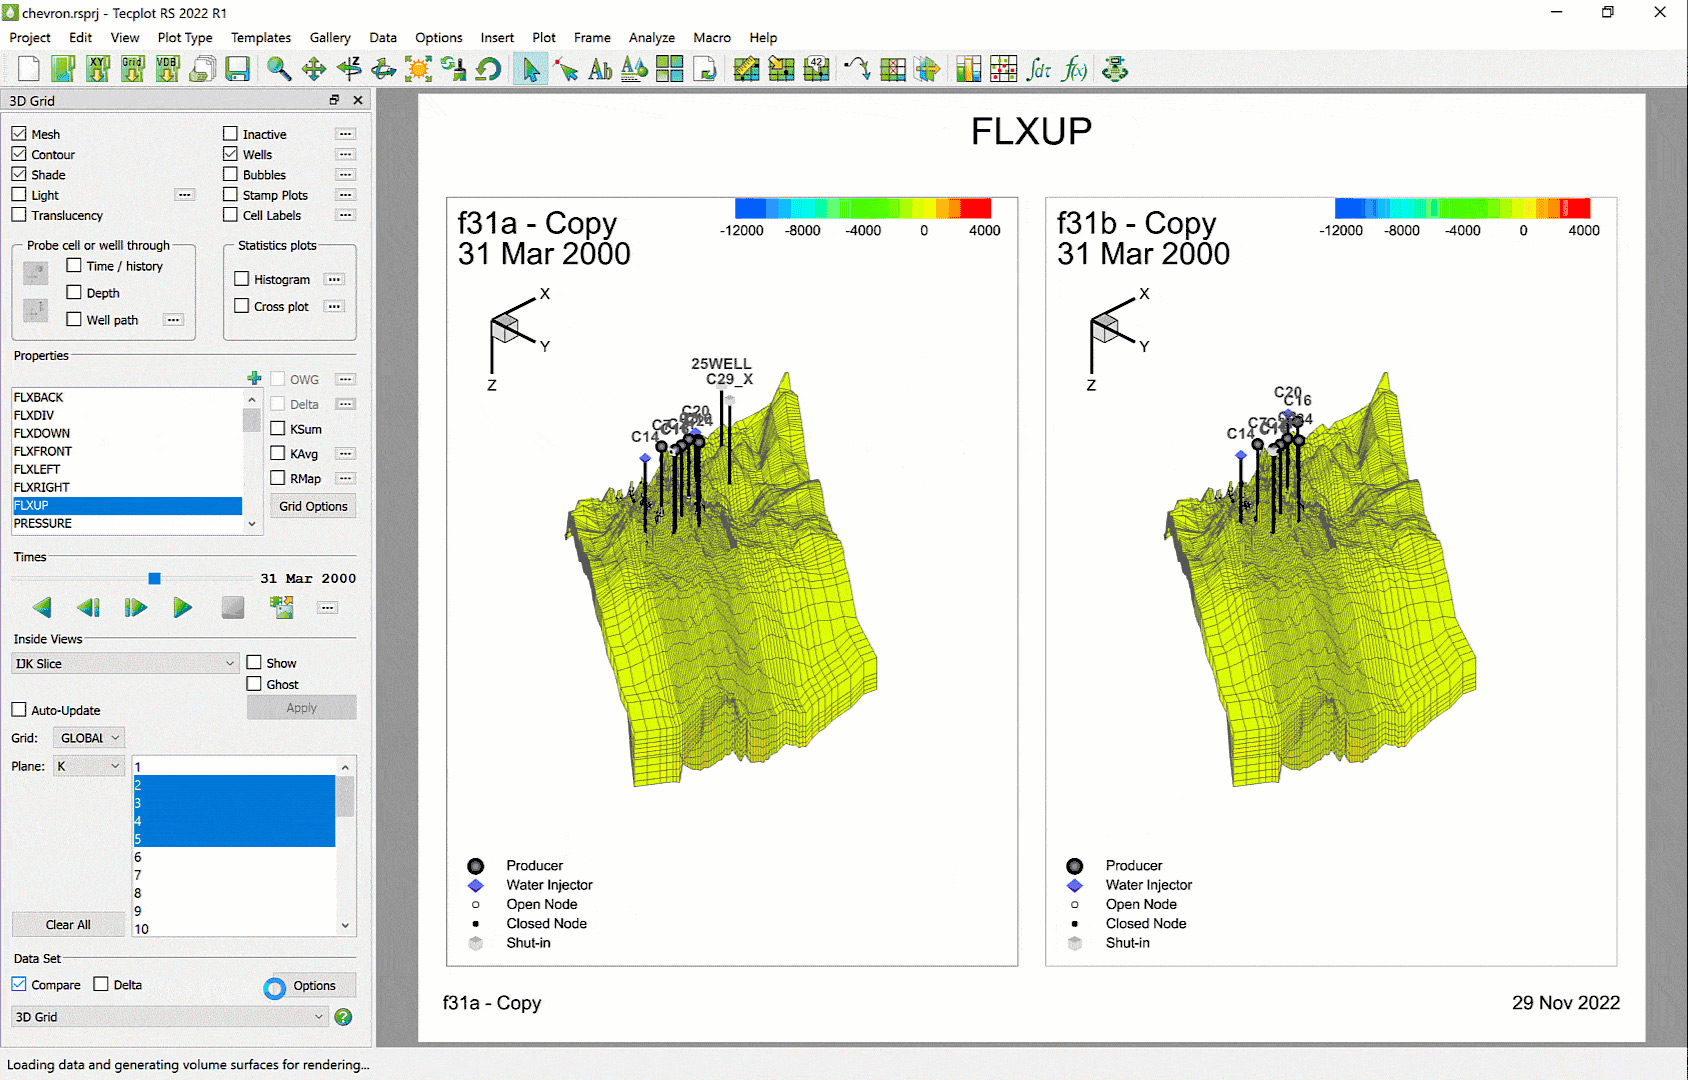Image resolution: width=1688 pixels, height=1080 pixels.
Task: Click the bar chart histogram toolbar icon
Action: pos(968,69)
